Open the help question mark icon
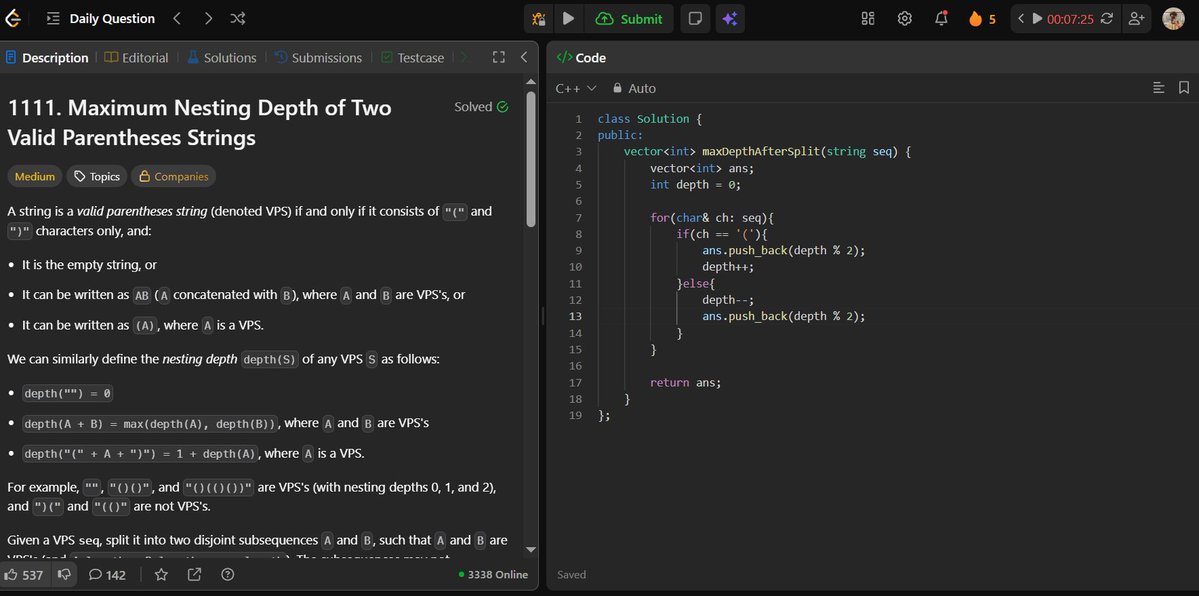The image size is (1199, 596). coord(227,575)
